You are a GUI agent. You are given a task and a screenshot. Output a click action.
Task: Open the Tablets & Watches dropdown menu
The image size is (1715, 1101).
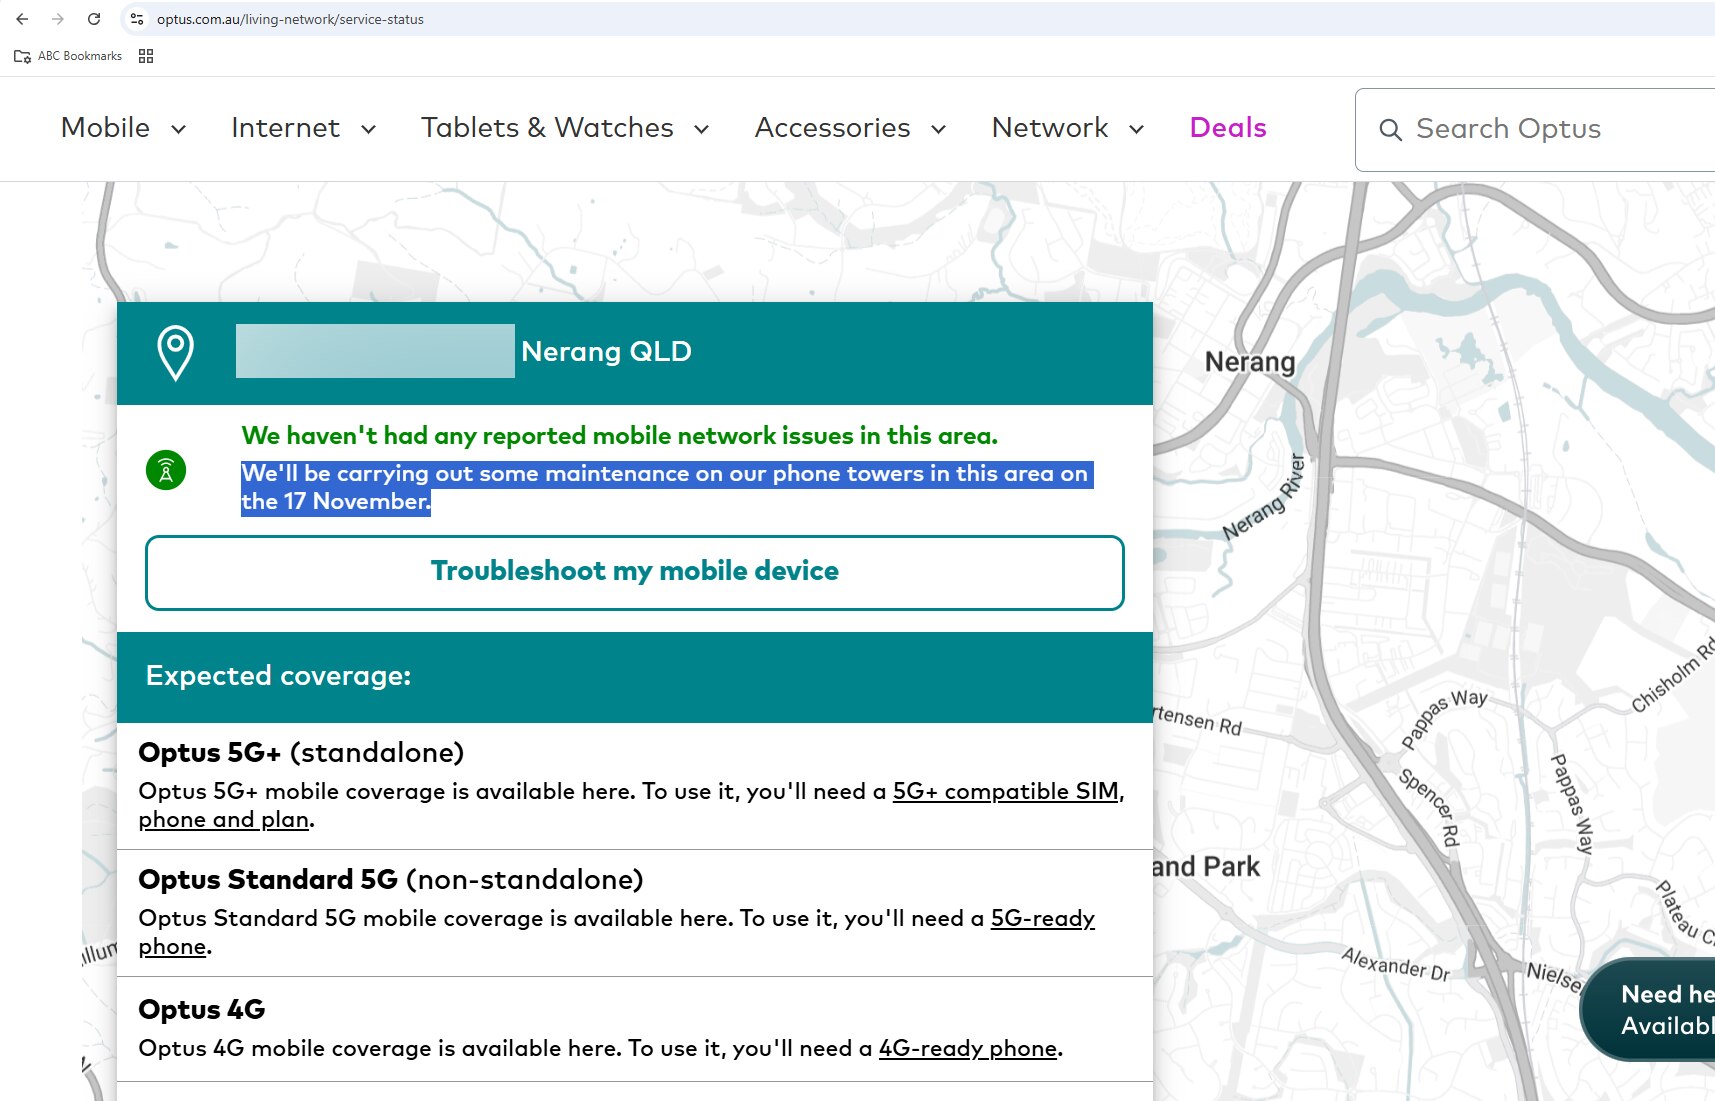(x=564, y=128)
